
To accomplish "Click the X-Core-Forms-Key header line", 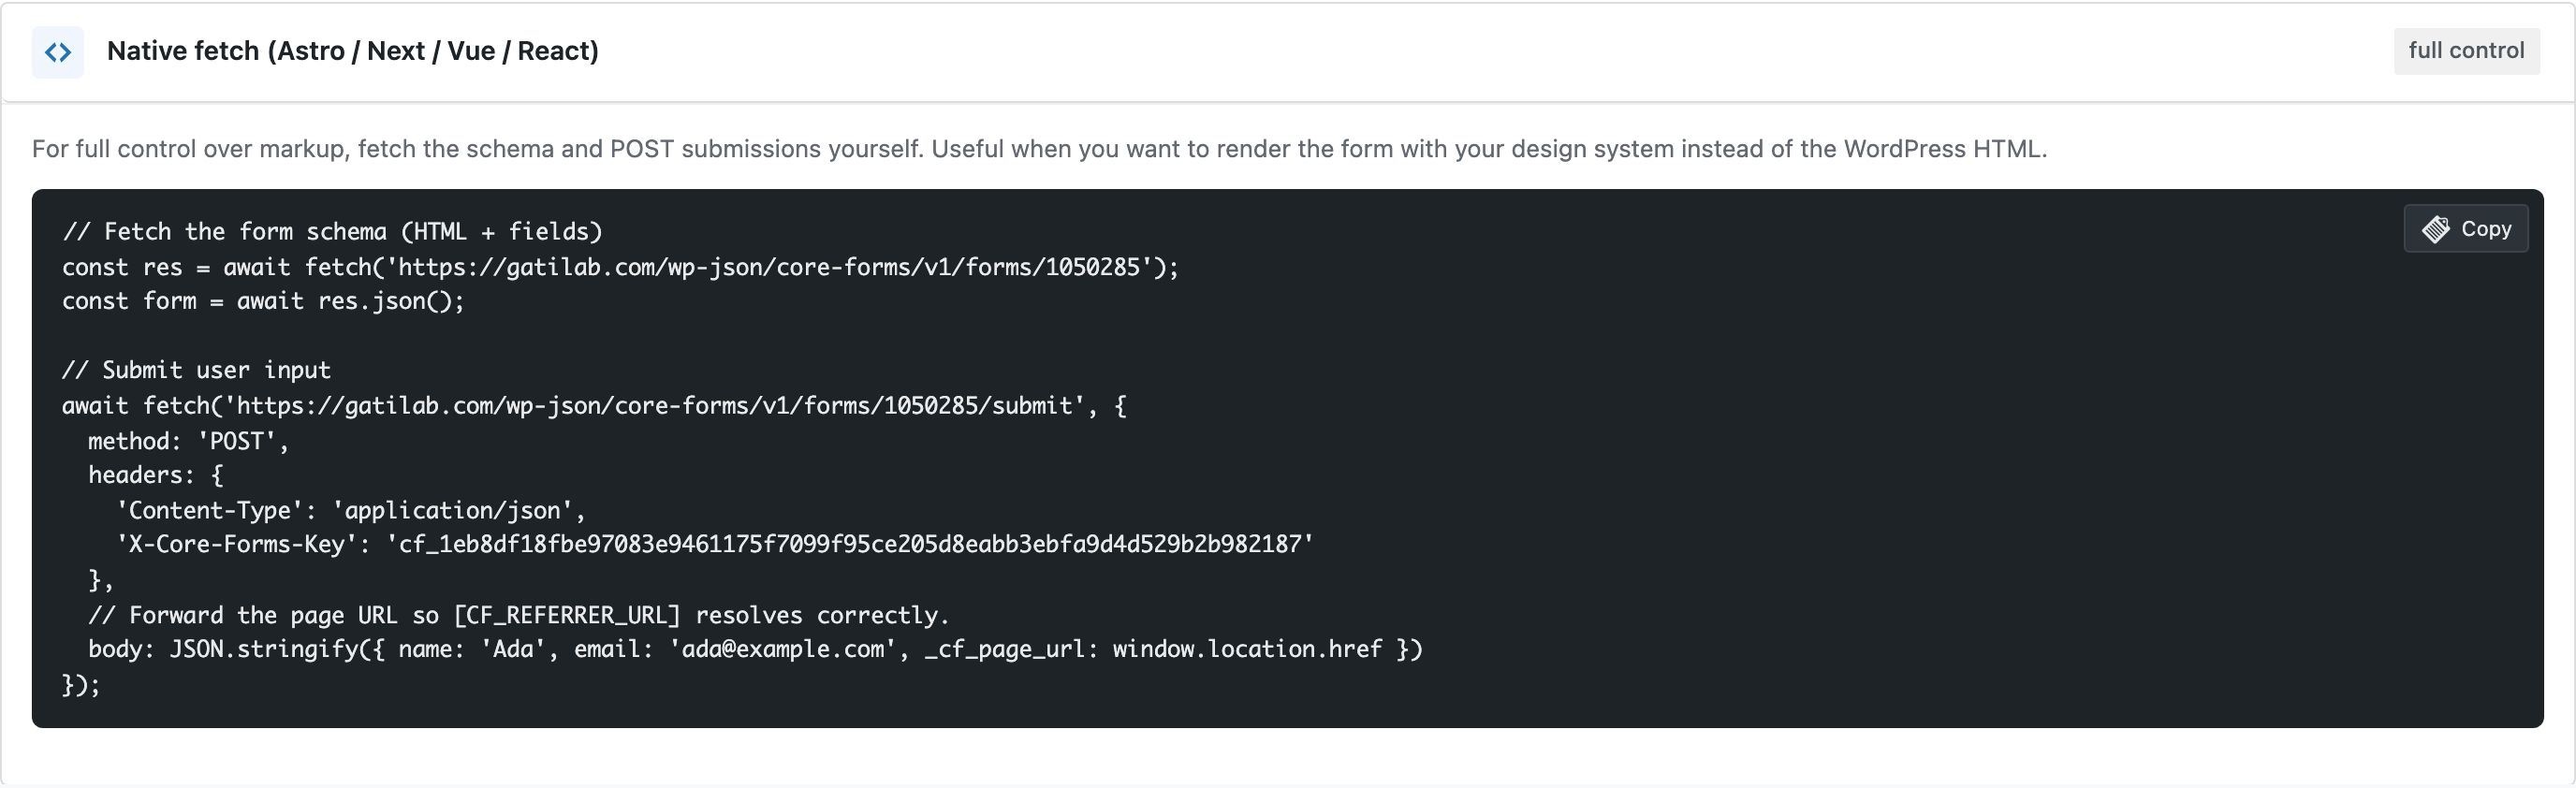I will click(715, 544).
